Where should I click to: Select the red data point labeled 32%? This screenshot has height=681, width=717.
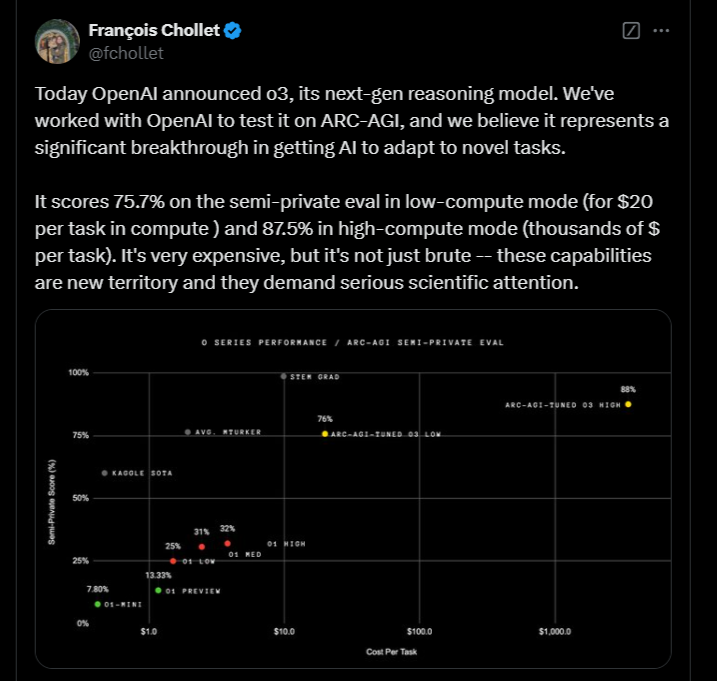coord(228,543)
